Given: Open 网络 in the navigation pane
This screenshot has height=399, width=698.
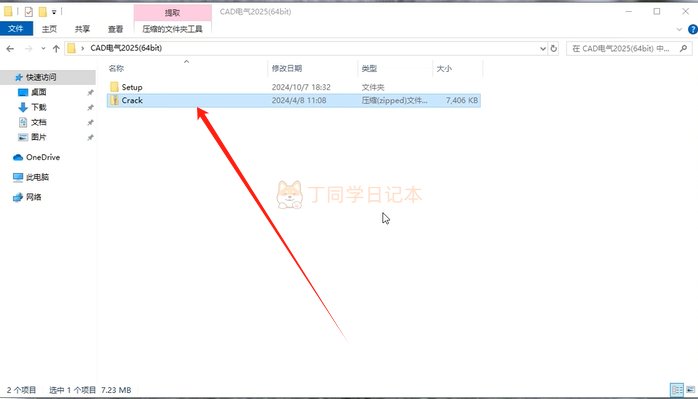Looking at the screenshot, I should (x=33, y=197).
